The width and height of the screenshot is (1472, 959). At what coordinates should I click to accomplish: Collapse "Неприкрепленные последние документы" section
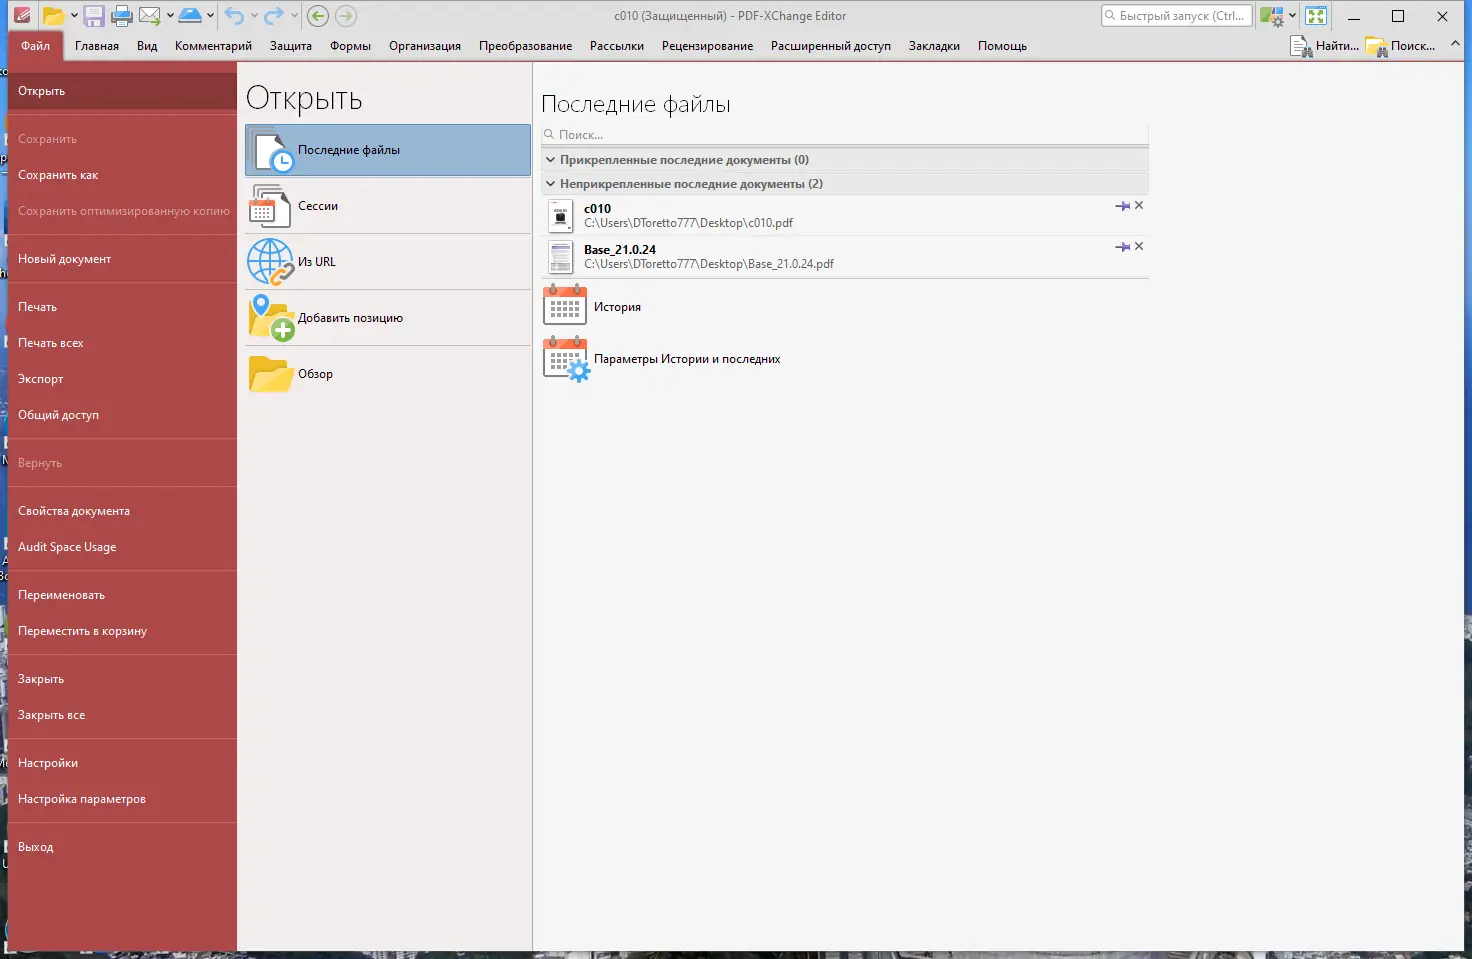click(x=550, y=183)
